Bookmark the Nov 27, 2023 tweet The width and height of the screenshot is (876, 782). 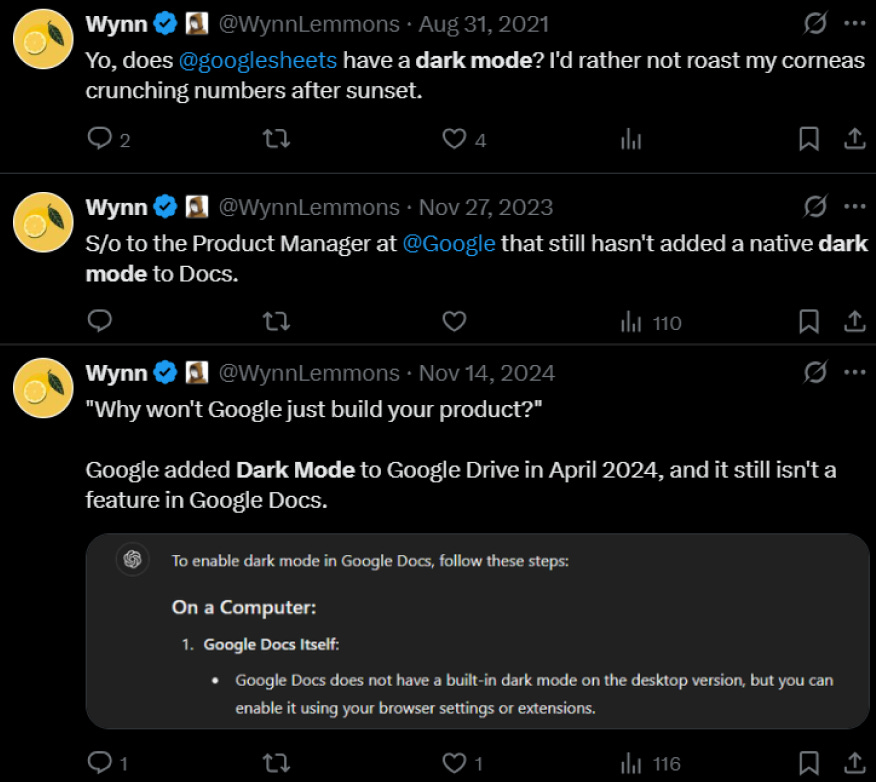click(x=808, y=321)
